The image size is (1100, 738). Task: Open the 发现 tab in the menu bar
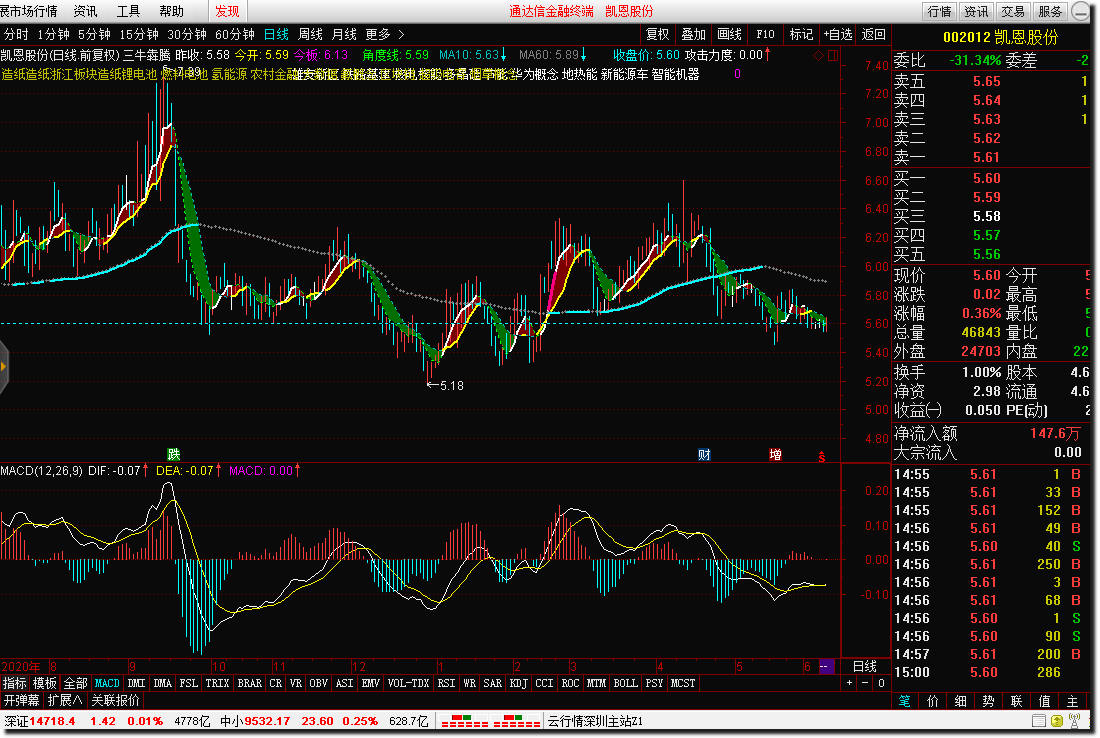tap(227, 11)
